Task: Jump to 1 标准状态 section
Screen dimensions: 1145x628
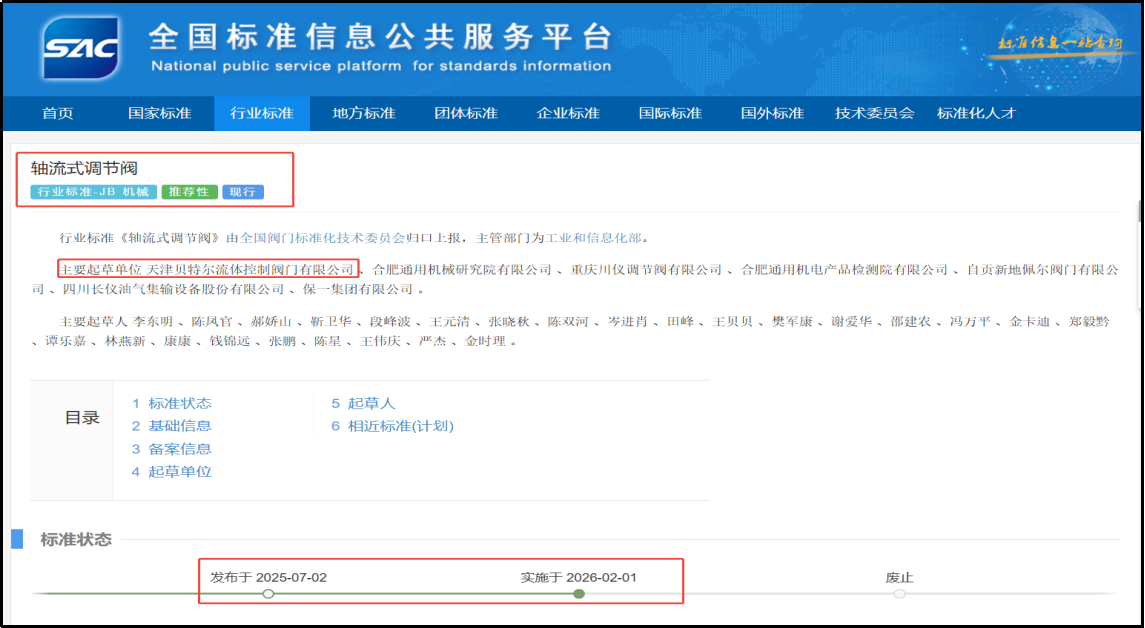Action: tap(172, 403)
